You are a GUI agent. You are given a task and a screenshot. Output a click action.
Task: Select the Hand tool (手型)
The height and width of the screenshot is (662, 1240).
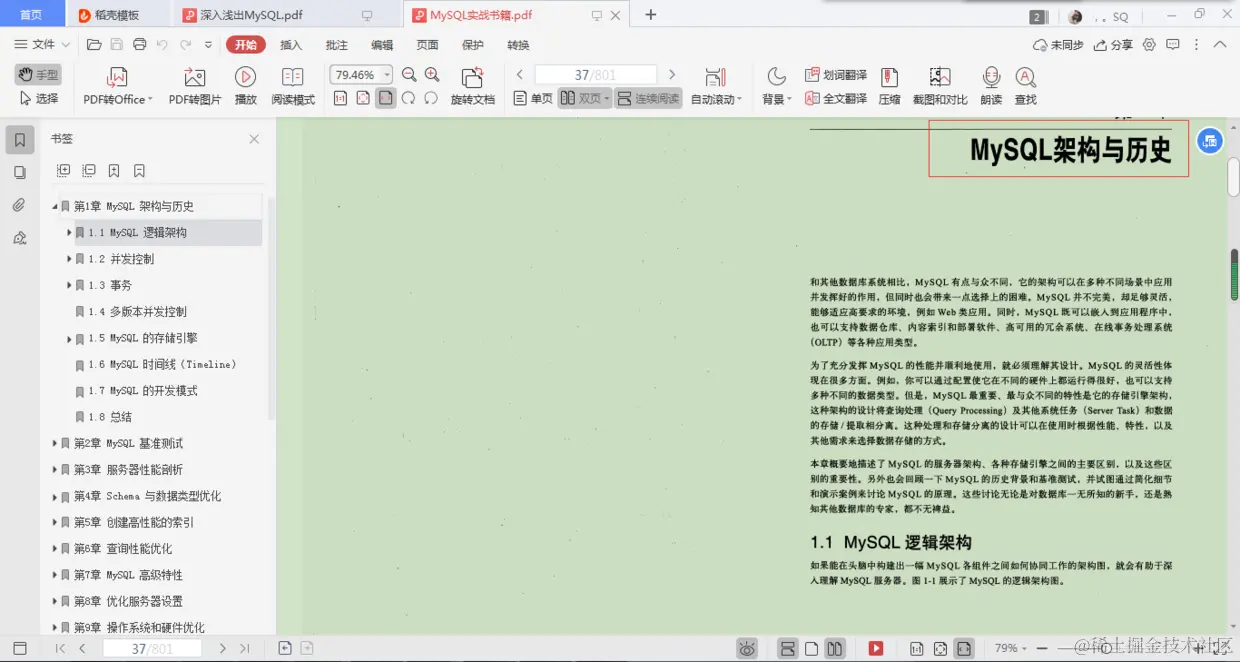38,75
